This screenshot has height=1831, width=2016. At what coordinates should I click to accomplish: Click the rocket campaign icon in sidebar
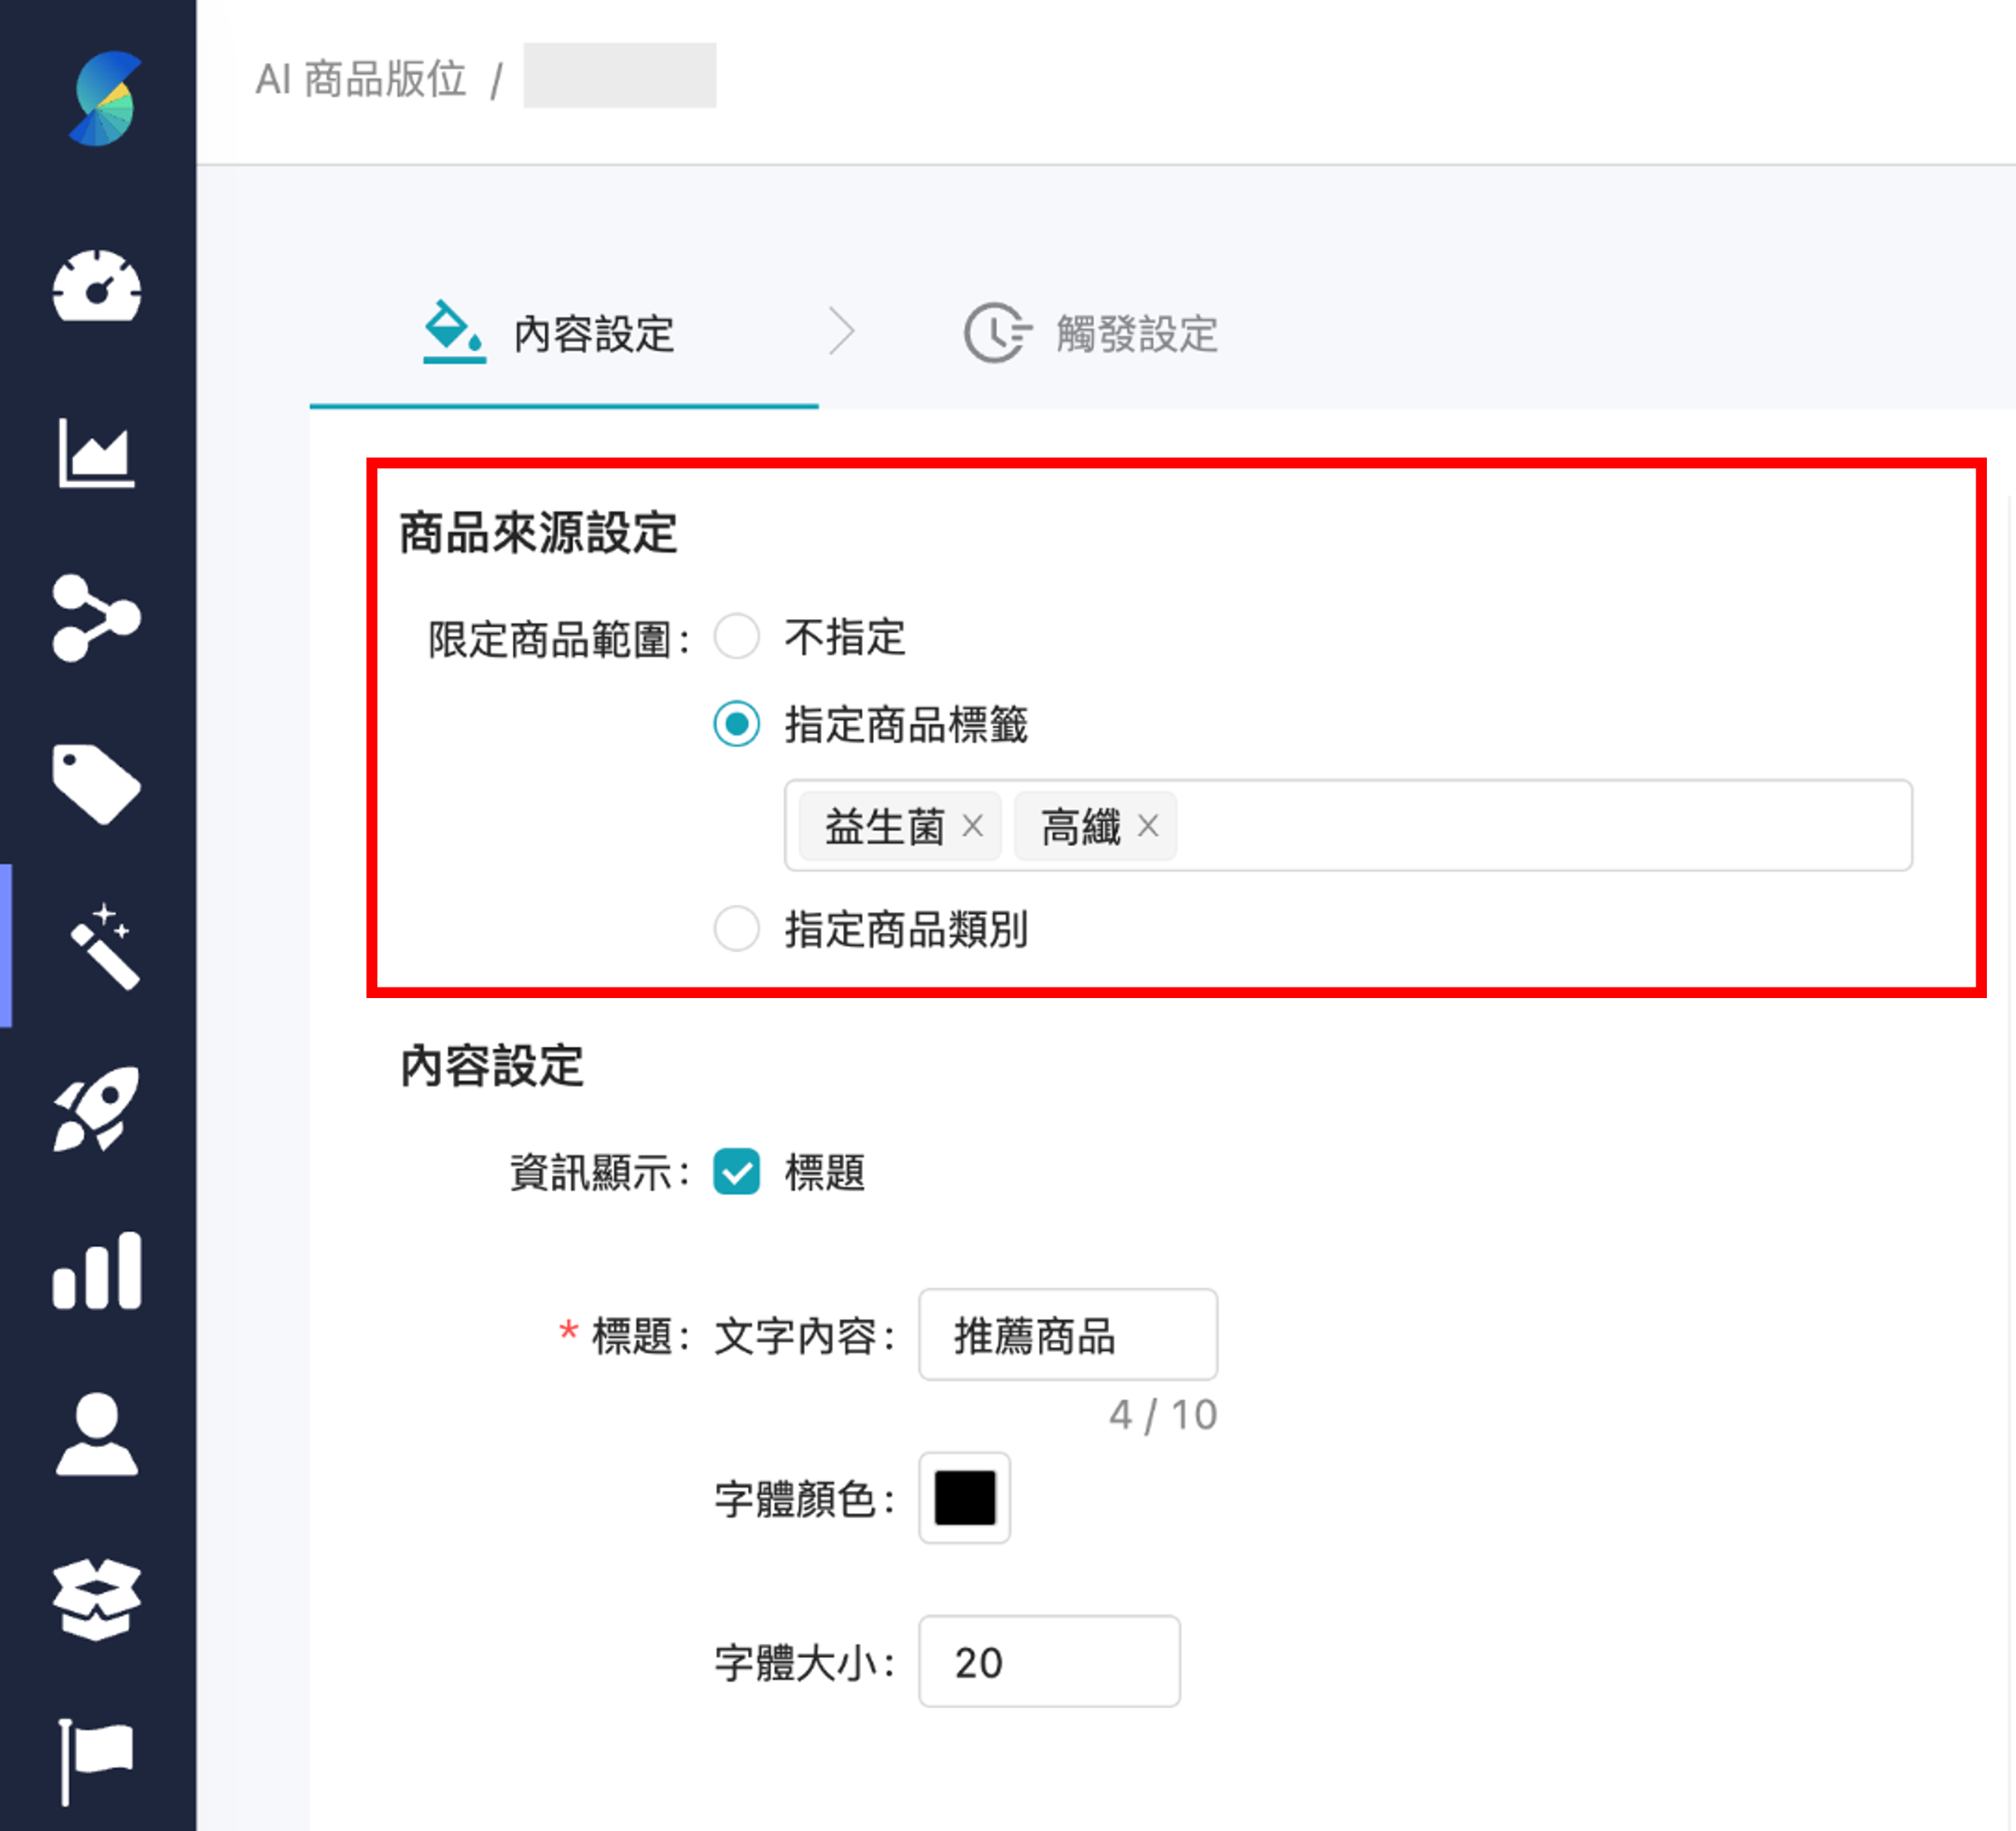pyautogui.click(x=97, y=1110)
